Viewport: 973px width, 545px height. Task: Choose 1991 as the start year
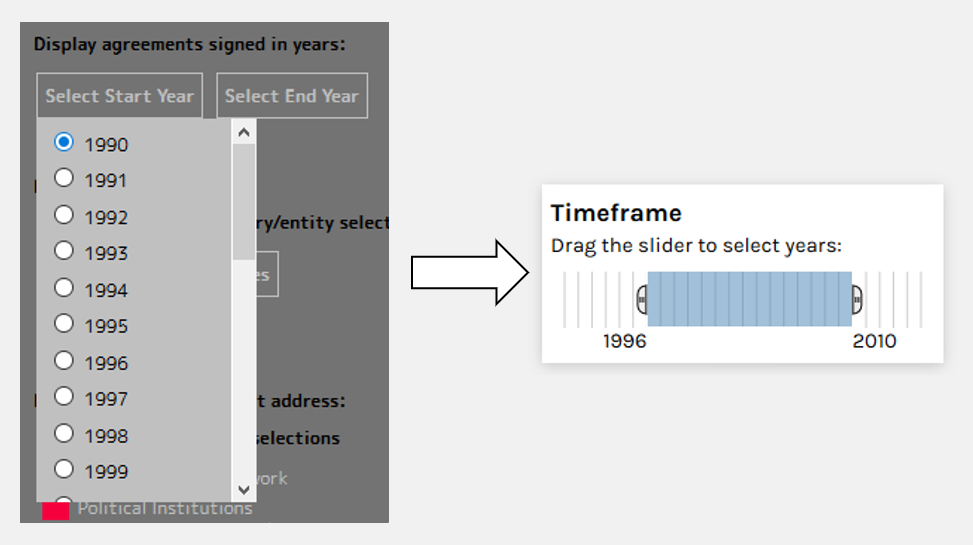click(64, 178)
